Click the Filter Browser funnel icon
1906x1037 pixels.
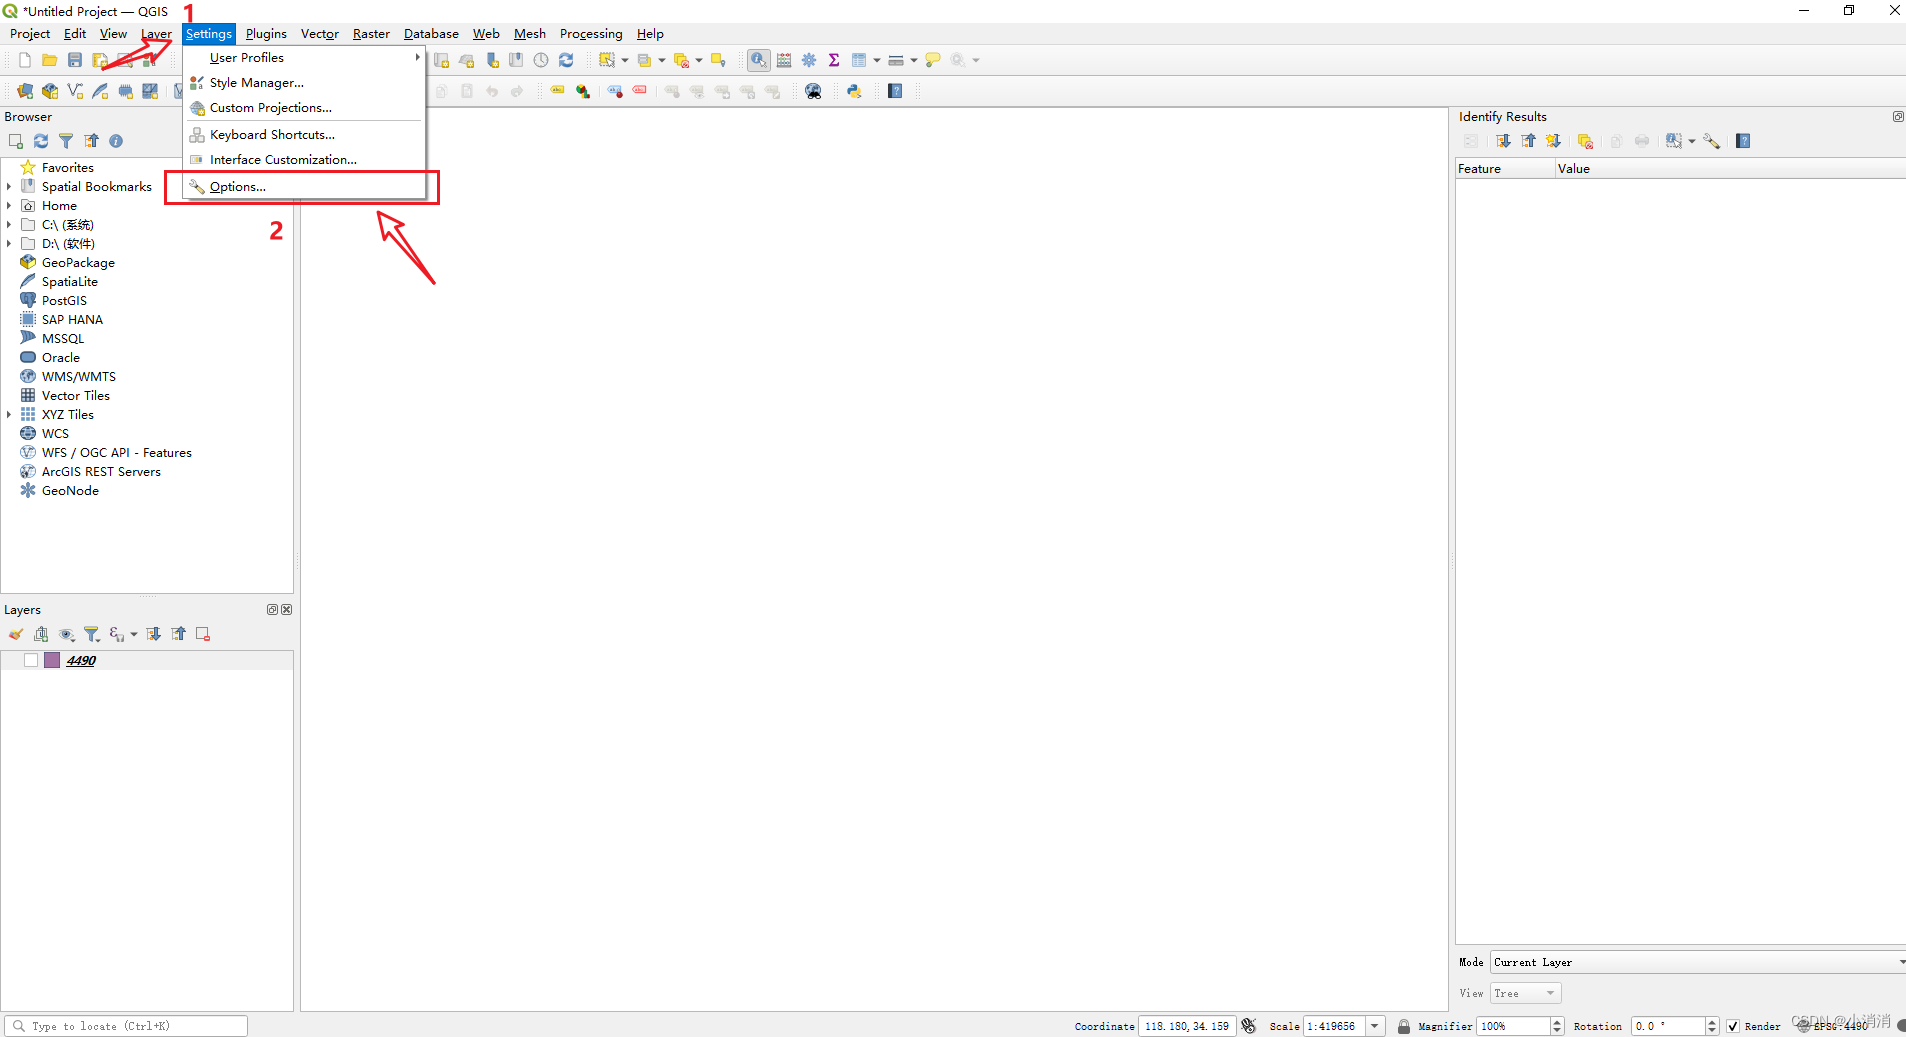[x=66, y=141]
